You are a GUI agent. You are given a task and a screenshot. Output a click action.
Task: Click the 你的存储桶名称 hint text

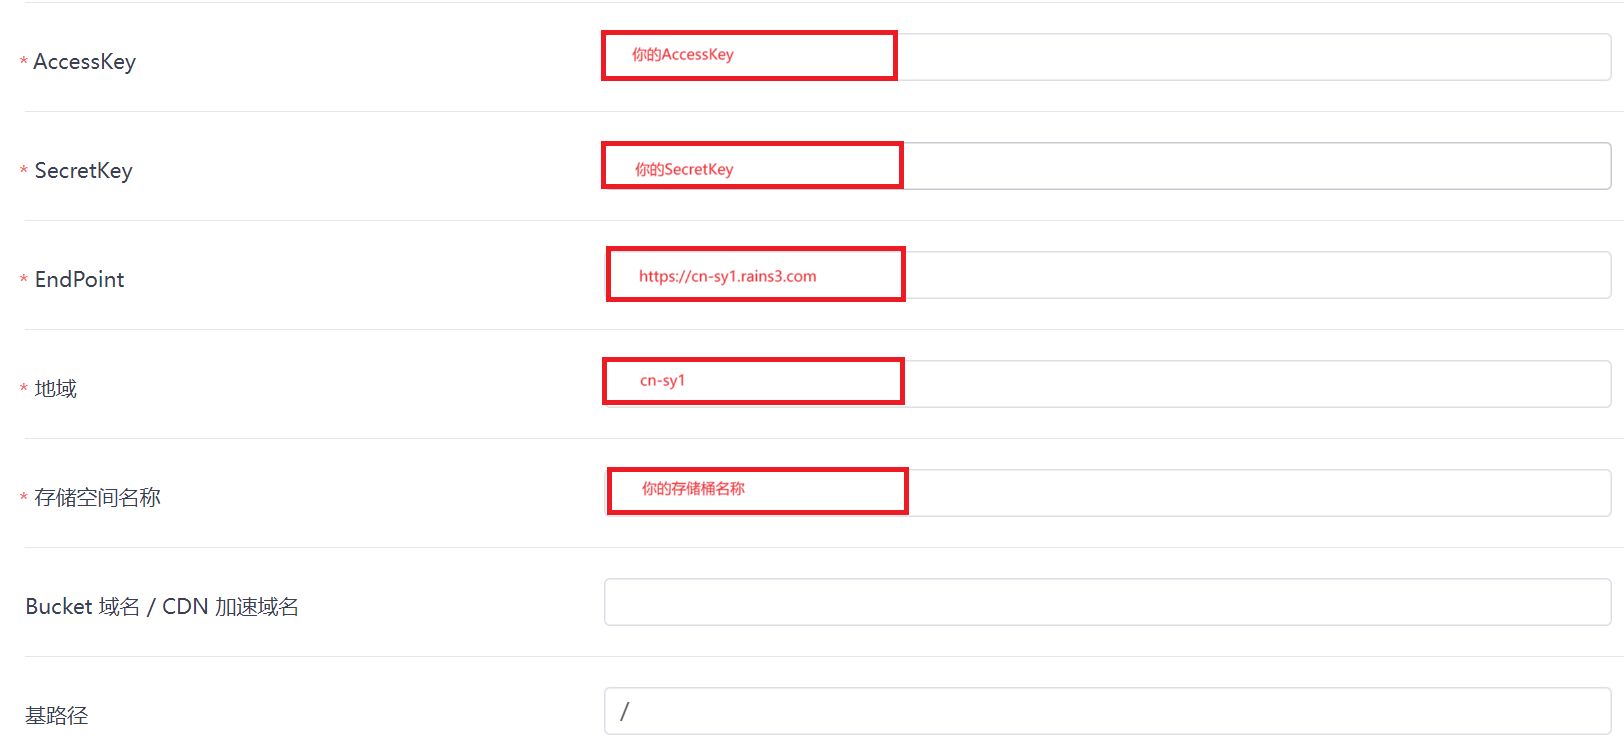click(x=693, y=489)
